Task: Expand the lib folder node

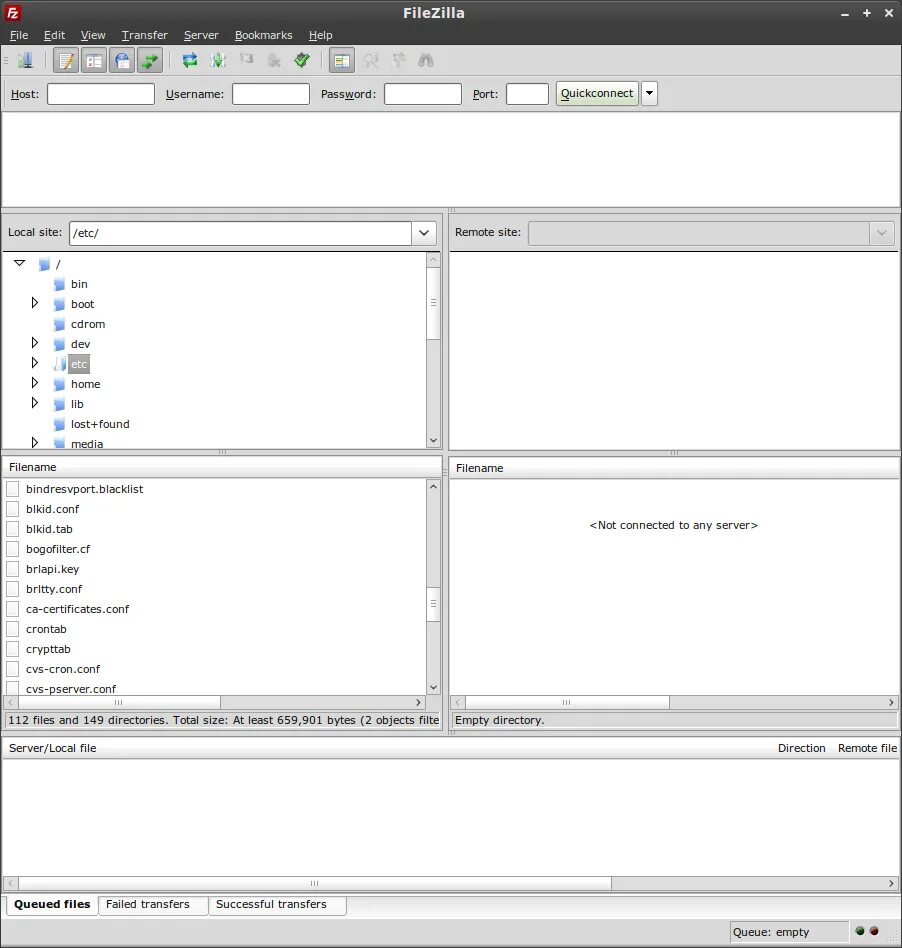Action: [x=34, y=403]
